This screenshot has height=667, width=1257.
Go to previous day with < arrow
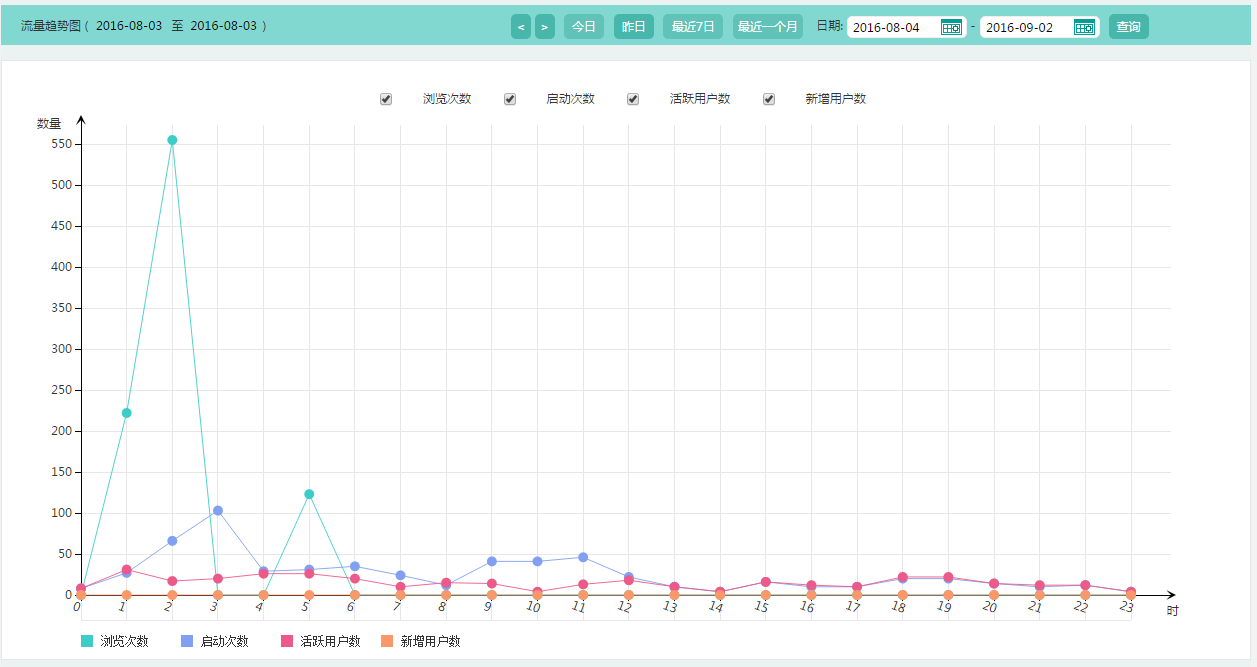521,27
